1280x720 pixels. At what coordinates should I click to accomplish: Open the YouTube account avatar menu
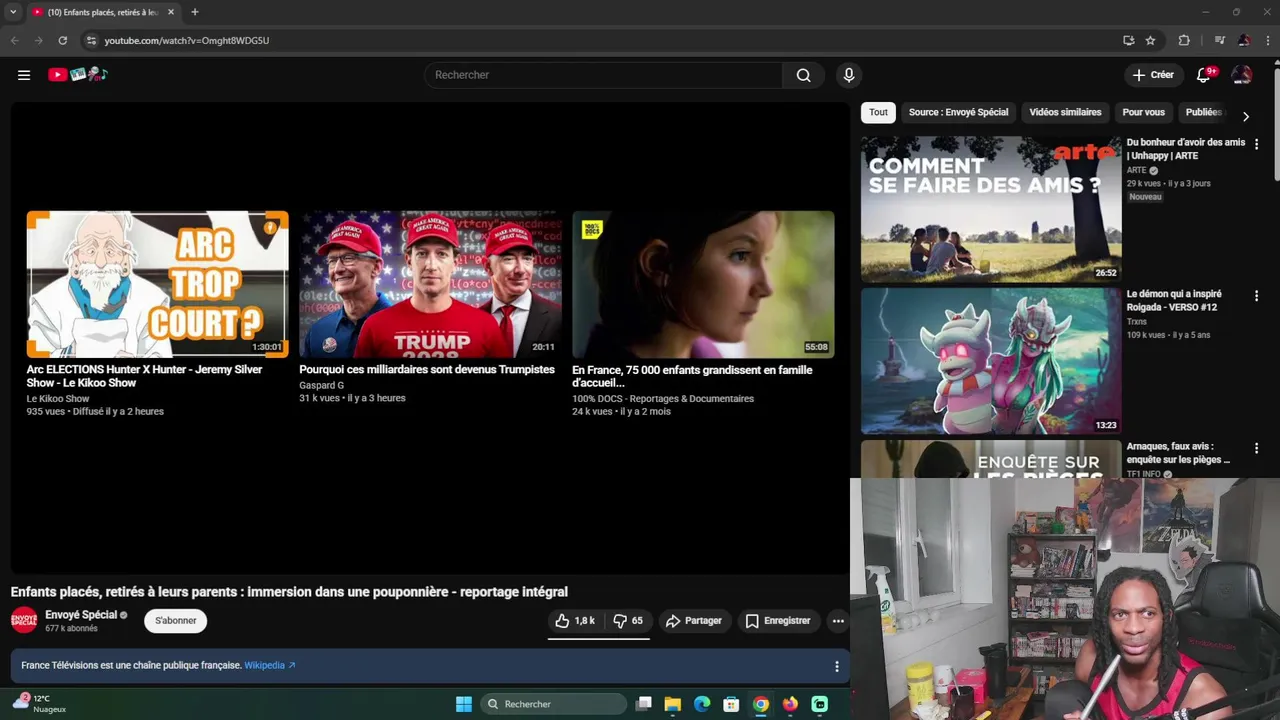(x=1242, y=75)
